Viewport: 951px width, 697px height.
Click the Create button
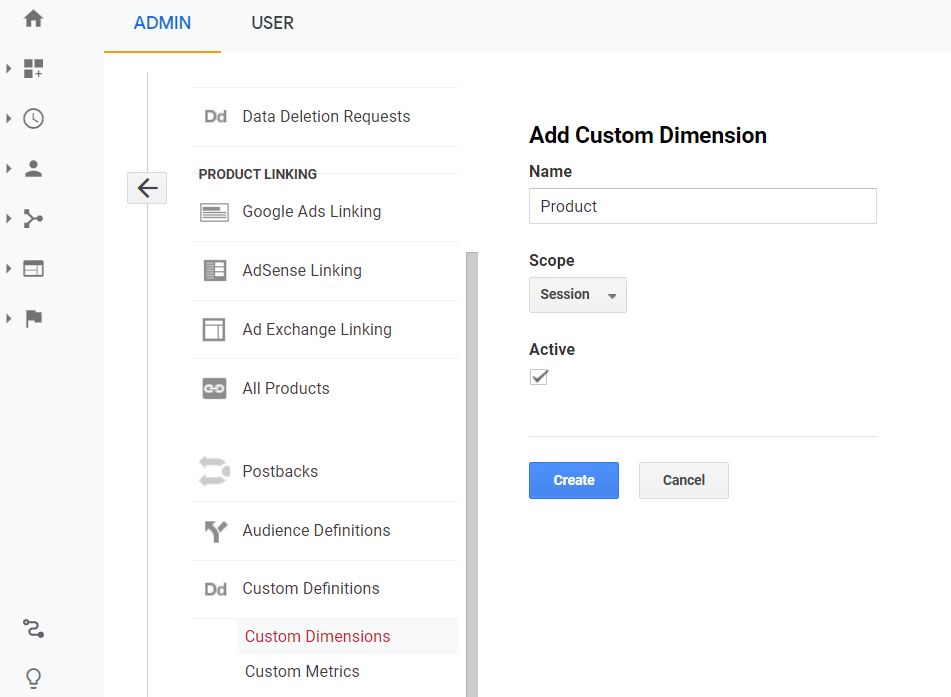click(573, 480)
